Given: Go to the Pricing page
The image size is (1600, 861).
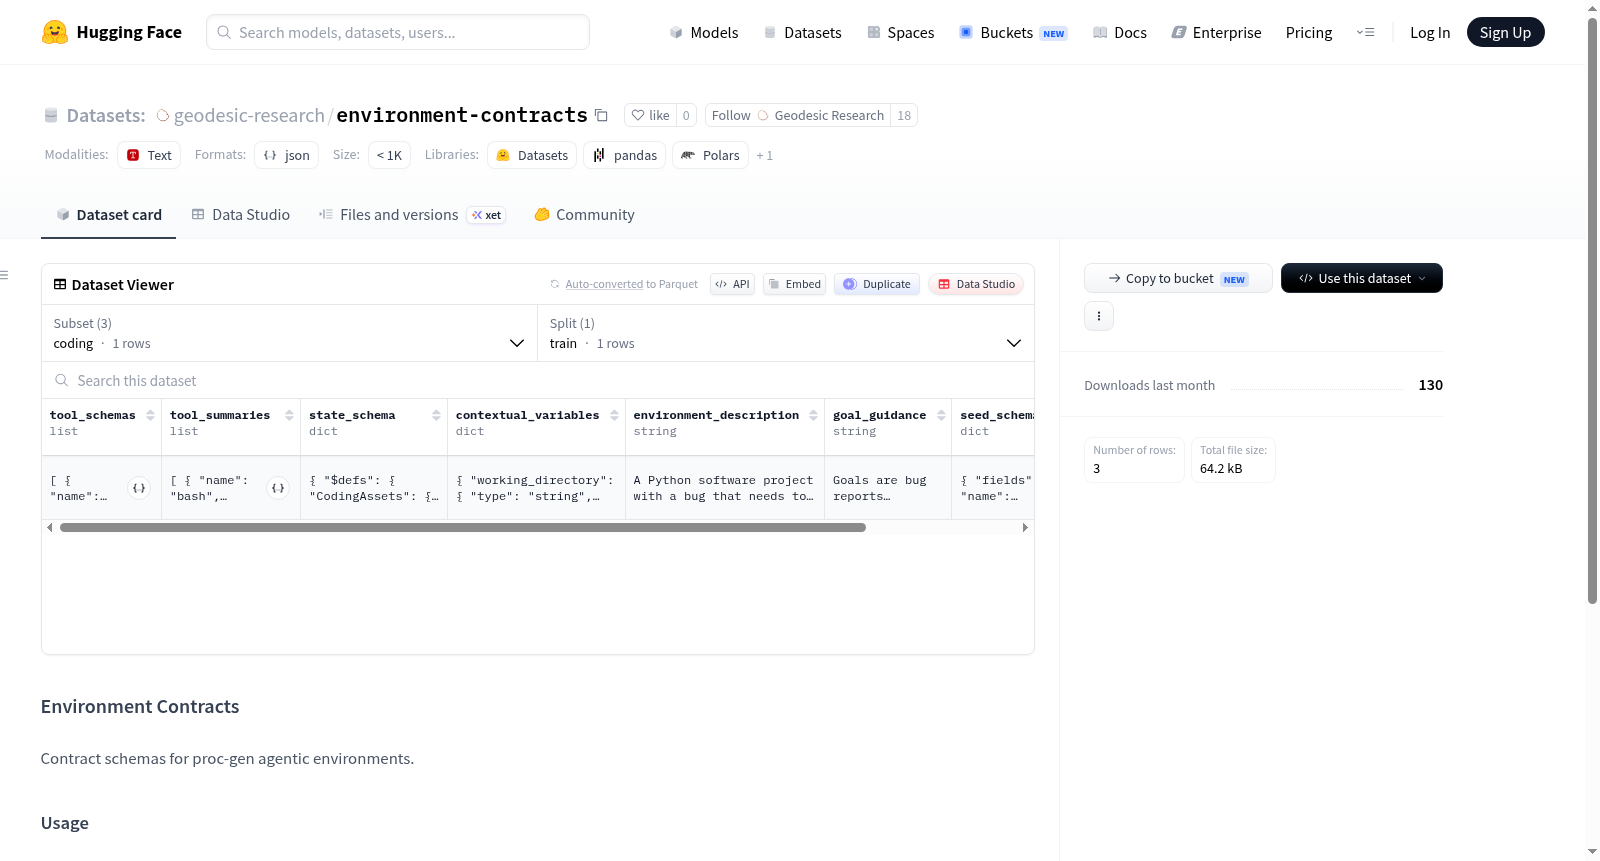Looking at the screenshot, I should (x=1309, y=33).
